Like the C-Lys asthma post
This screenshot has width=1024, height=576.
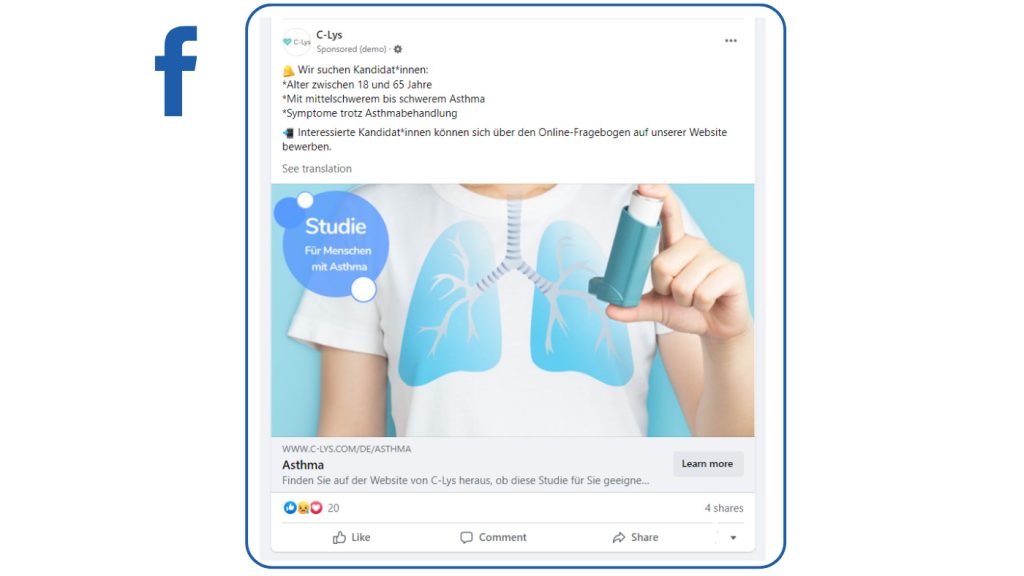click(x=351, y=537)
